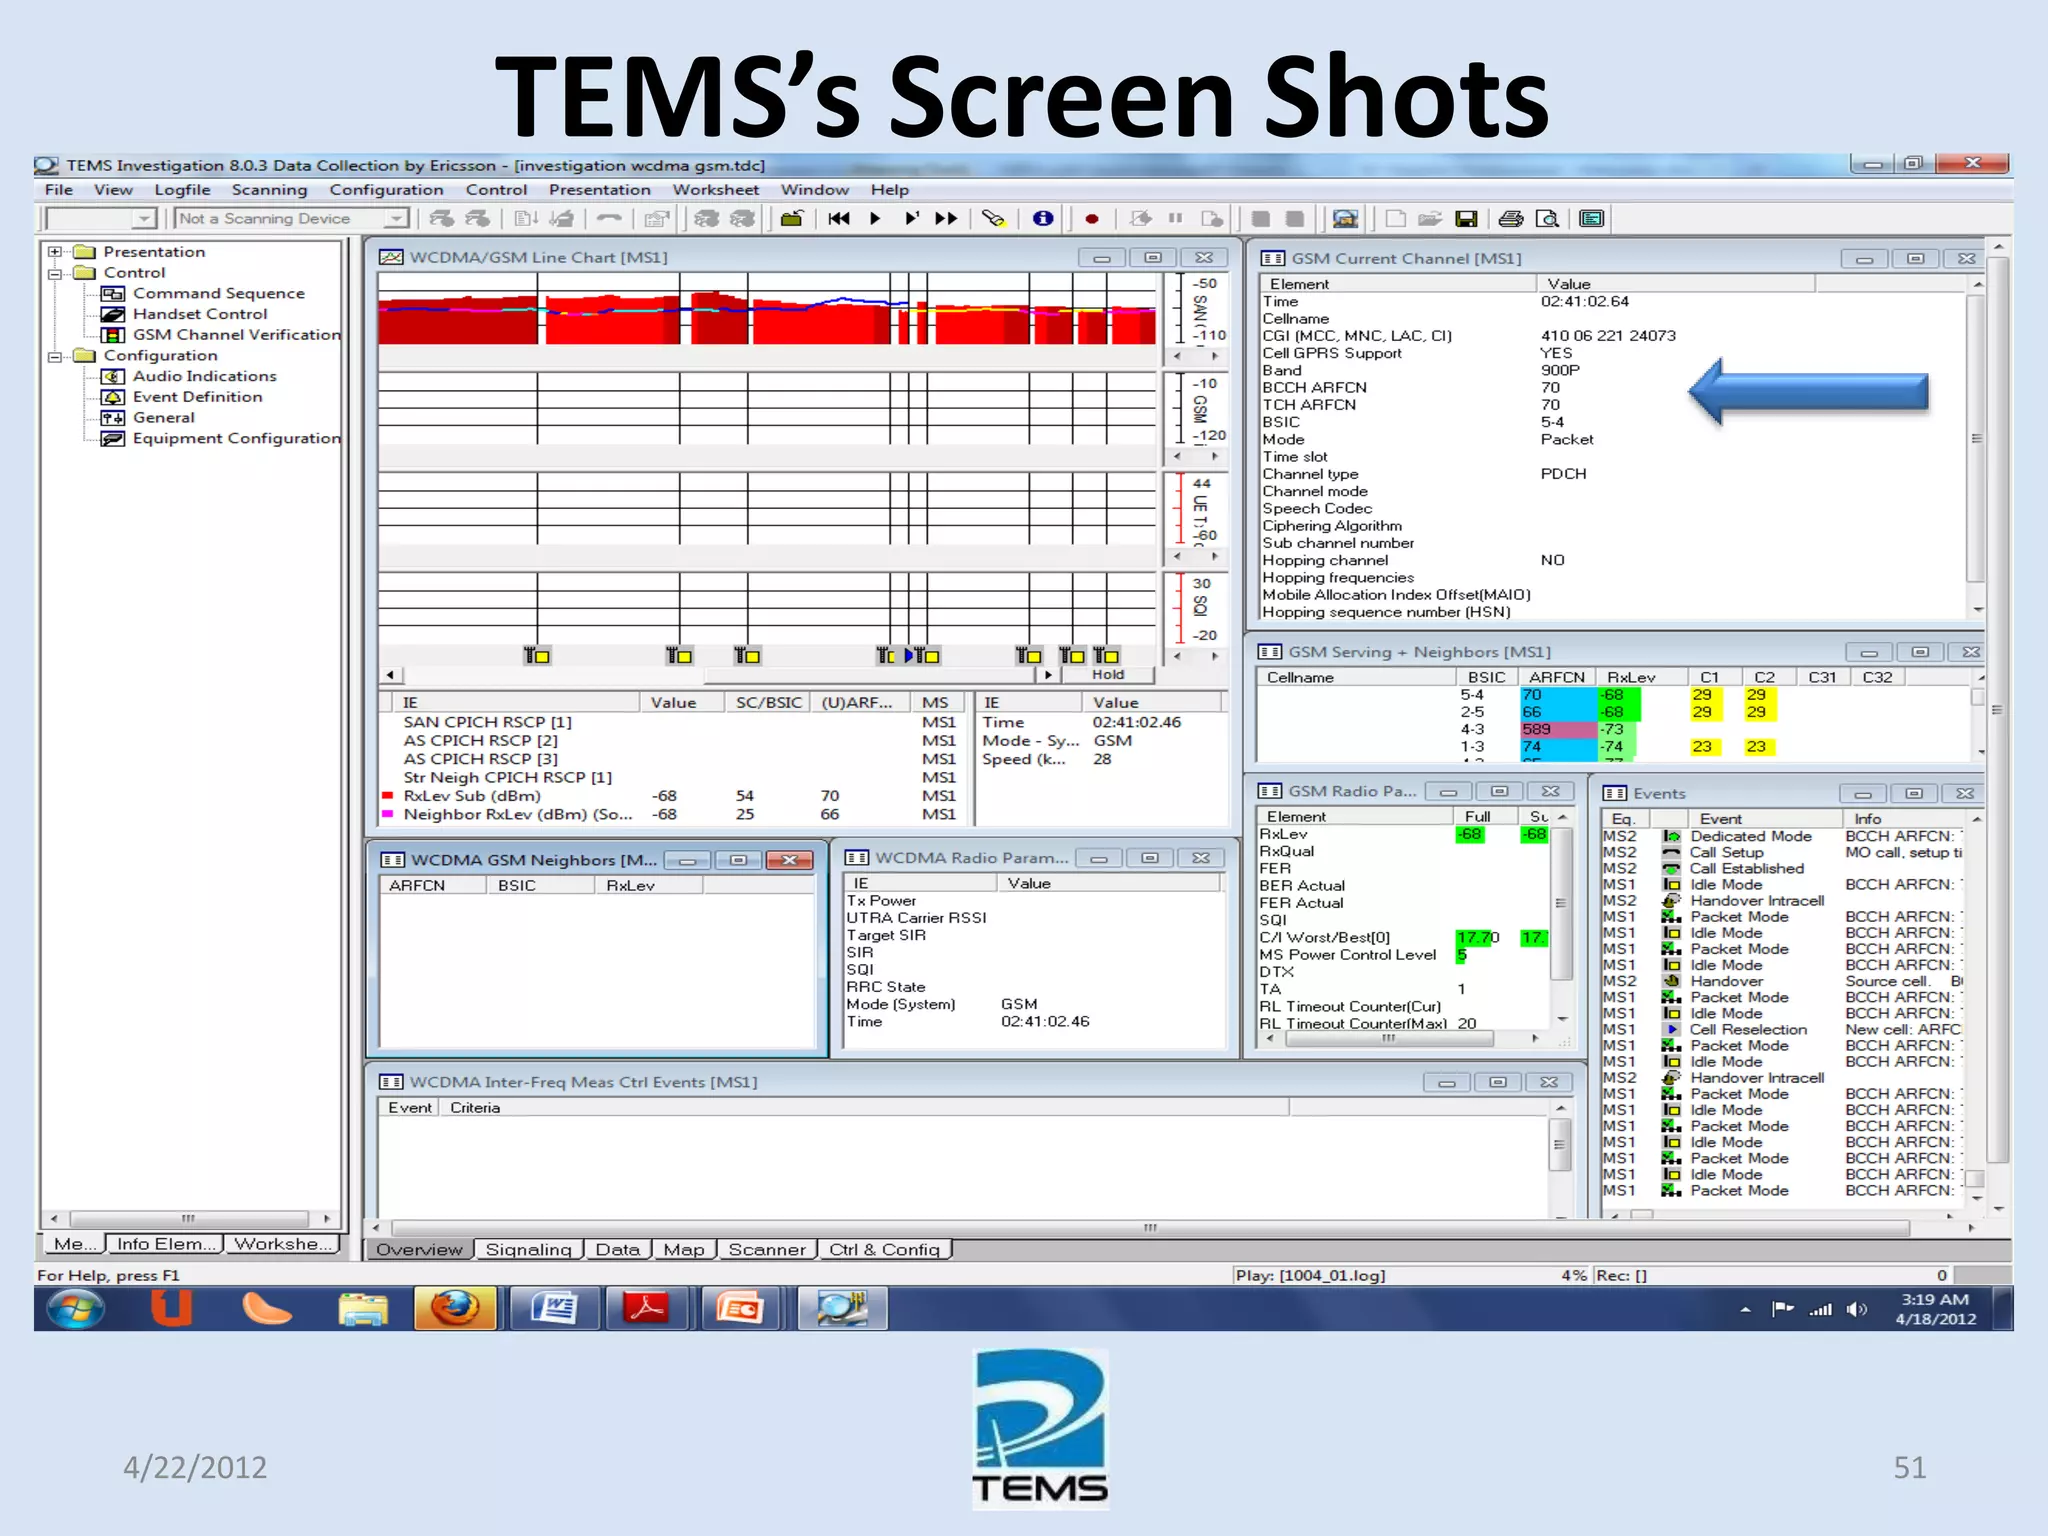Switch to the Map worksheet tab
The width and height of the screenshot is (2048, 1536).
coord(684,1250)
